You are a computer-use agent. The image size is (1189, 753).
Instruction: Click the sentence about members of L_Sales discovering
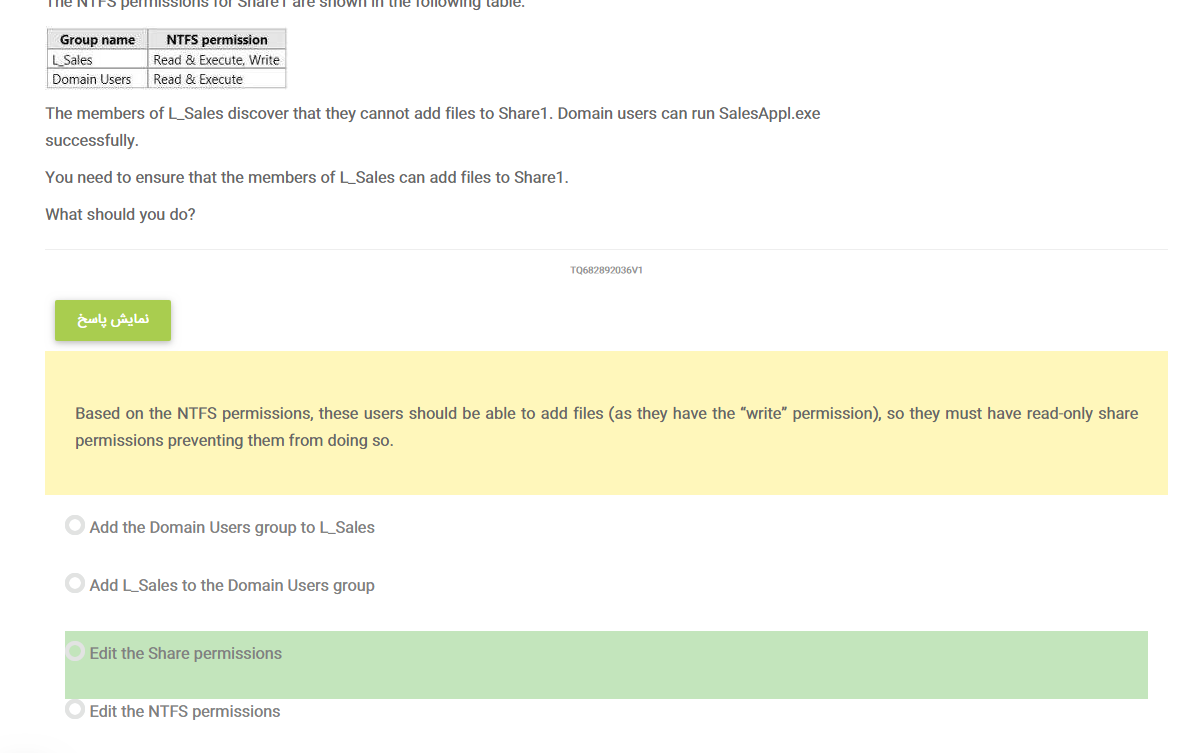pos(432,127)
